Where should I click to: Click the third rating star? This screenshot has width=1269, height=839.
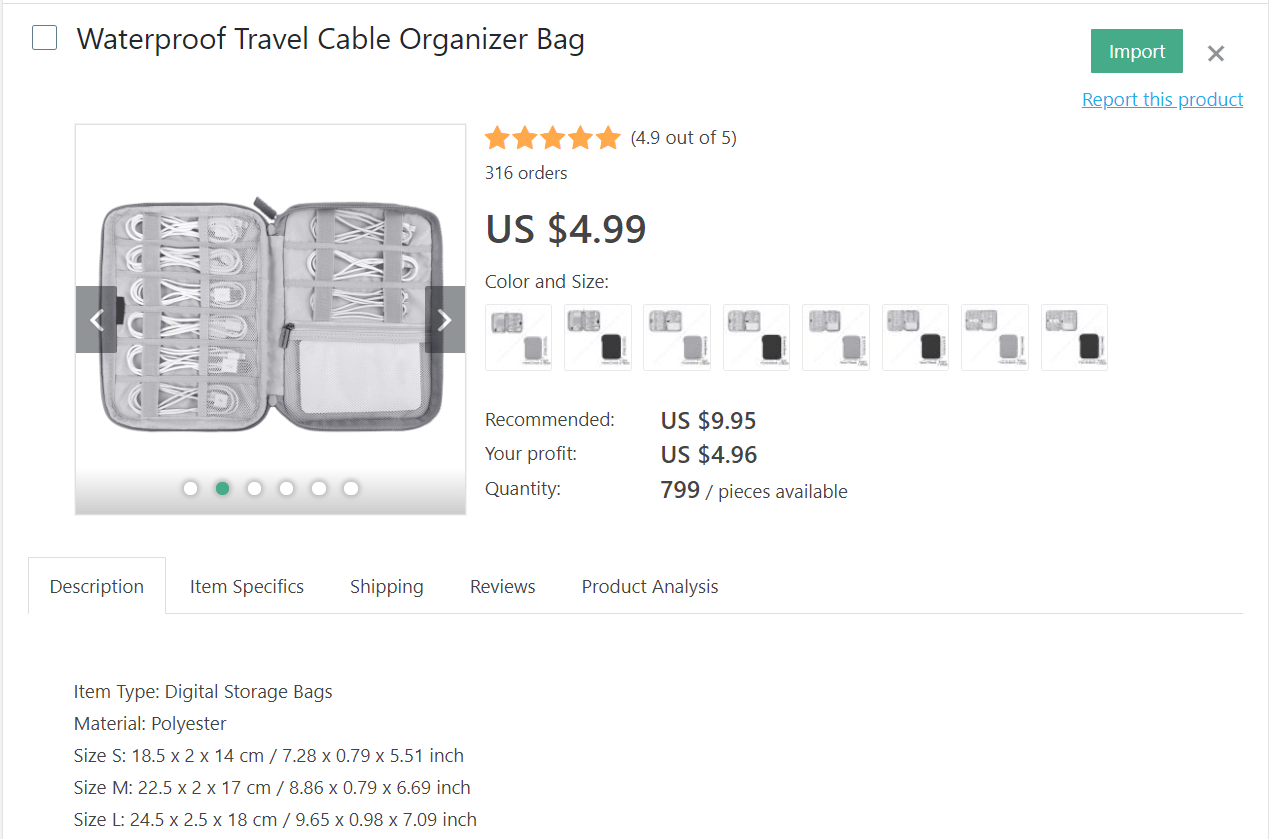(552, 137)
